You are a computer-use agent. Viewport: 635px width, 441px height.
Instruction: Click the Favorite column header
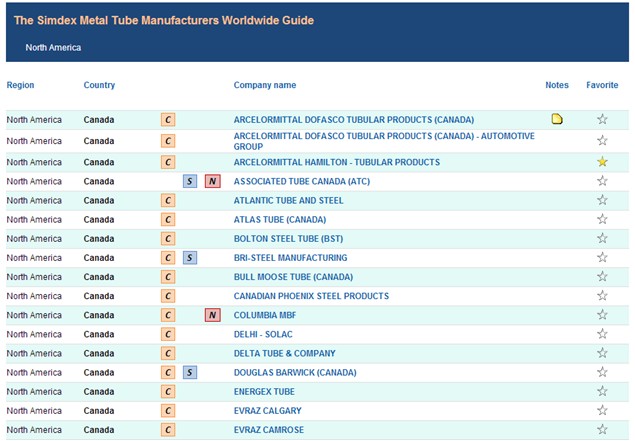tap(602, 85)
